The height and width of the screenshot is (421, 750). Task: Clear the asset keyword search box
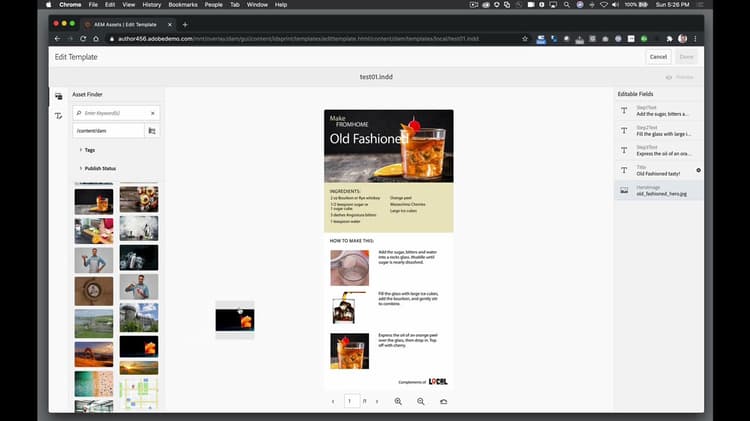(x=153, y=113)
